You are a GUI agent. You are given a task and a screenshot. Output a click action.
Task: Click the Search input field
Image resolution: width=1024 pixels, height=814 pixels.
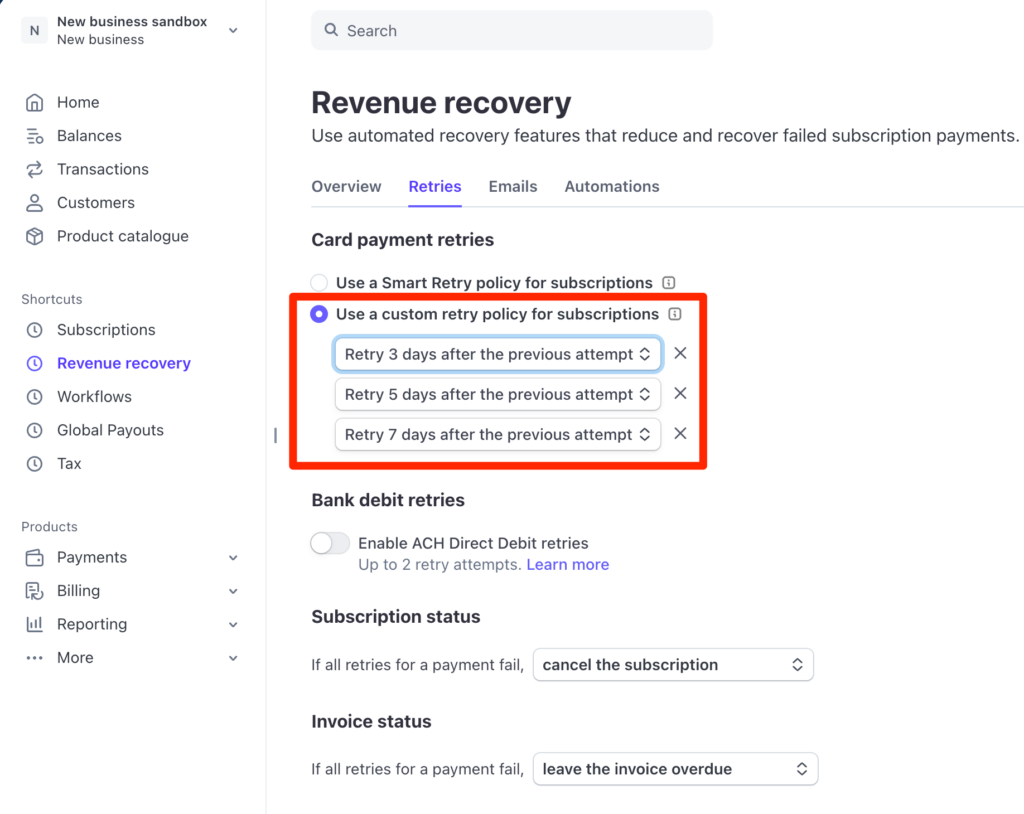(x=512, y=31)
